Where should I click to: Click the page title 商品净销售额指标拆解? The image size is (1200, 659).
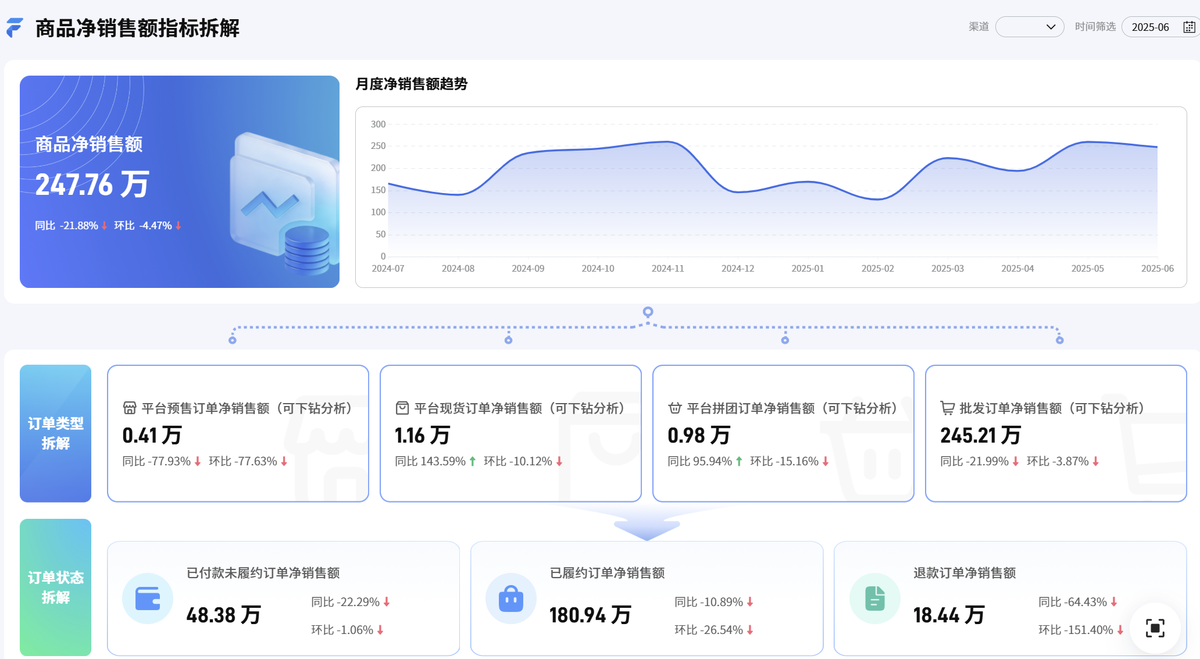(137, 28)
